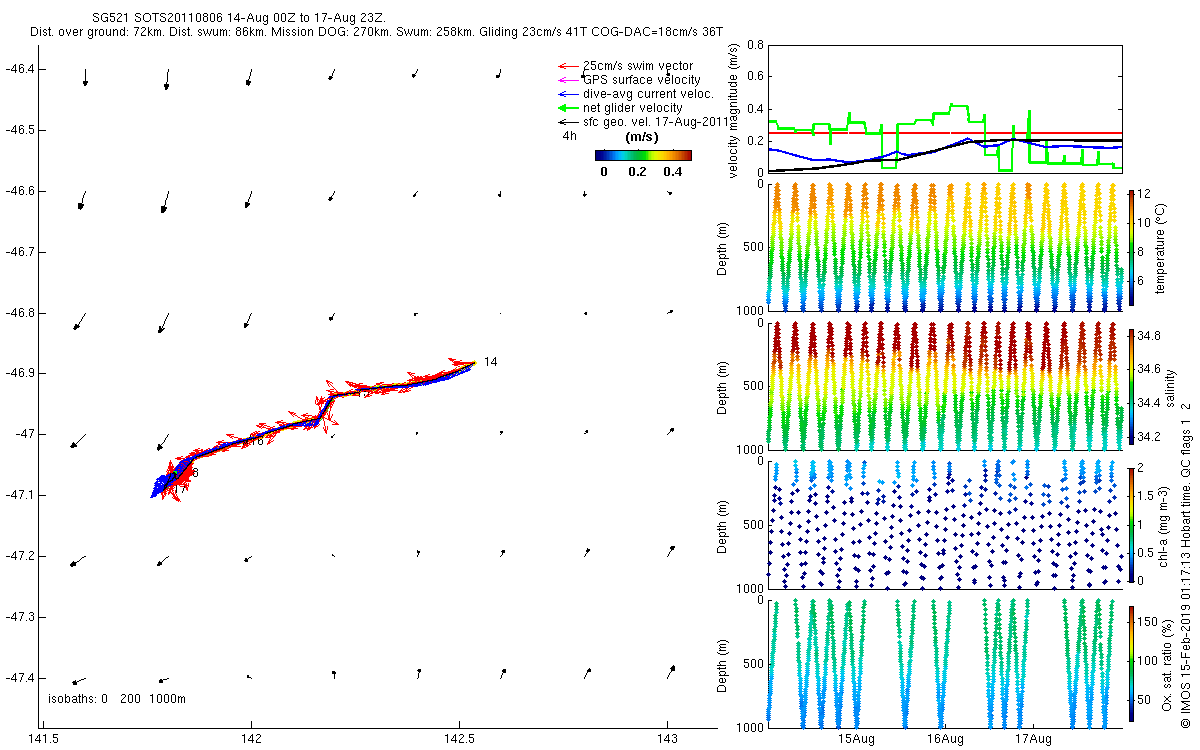Click longitude tick '143' on the map axis
Image resolution: width=1200 pixels, height=750 pixels.
[x=667, y=739]
